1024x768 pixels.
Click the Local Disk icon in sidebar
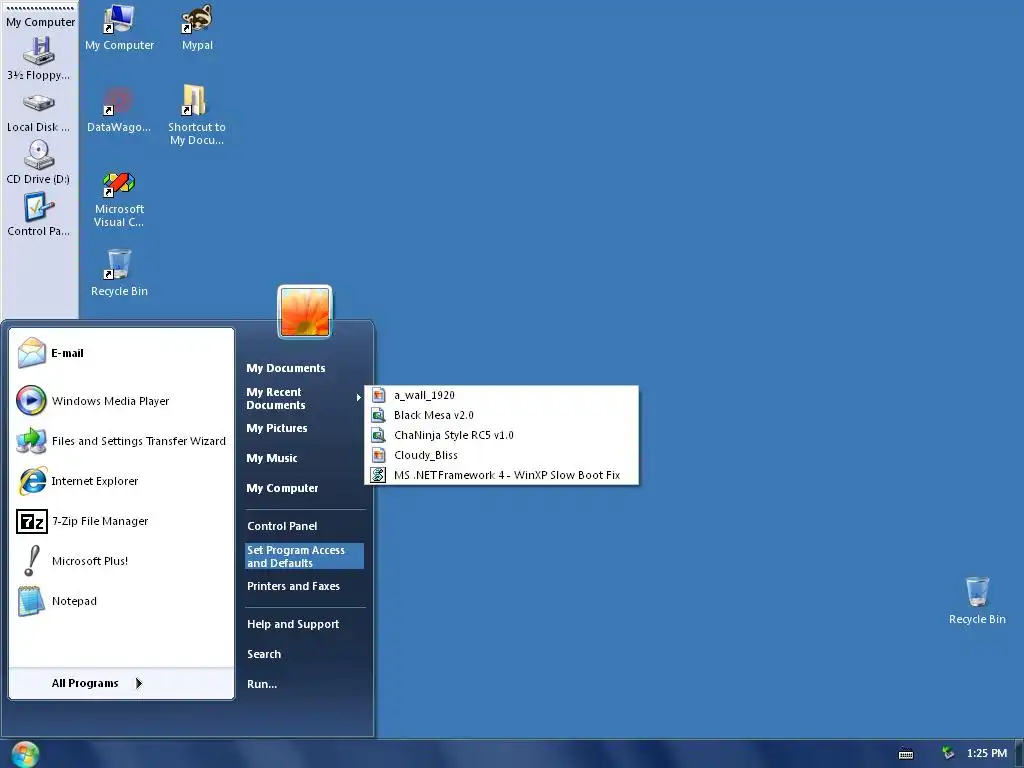point(39,103)
